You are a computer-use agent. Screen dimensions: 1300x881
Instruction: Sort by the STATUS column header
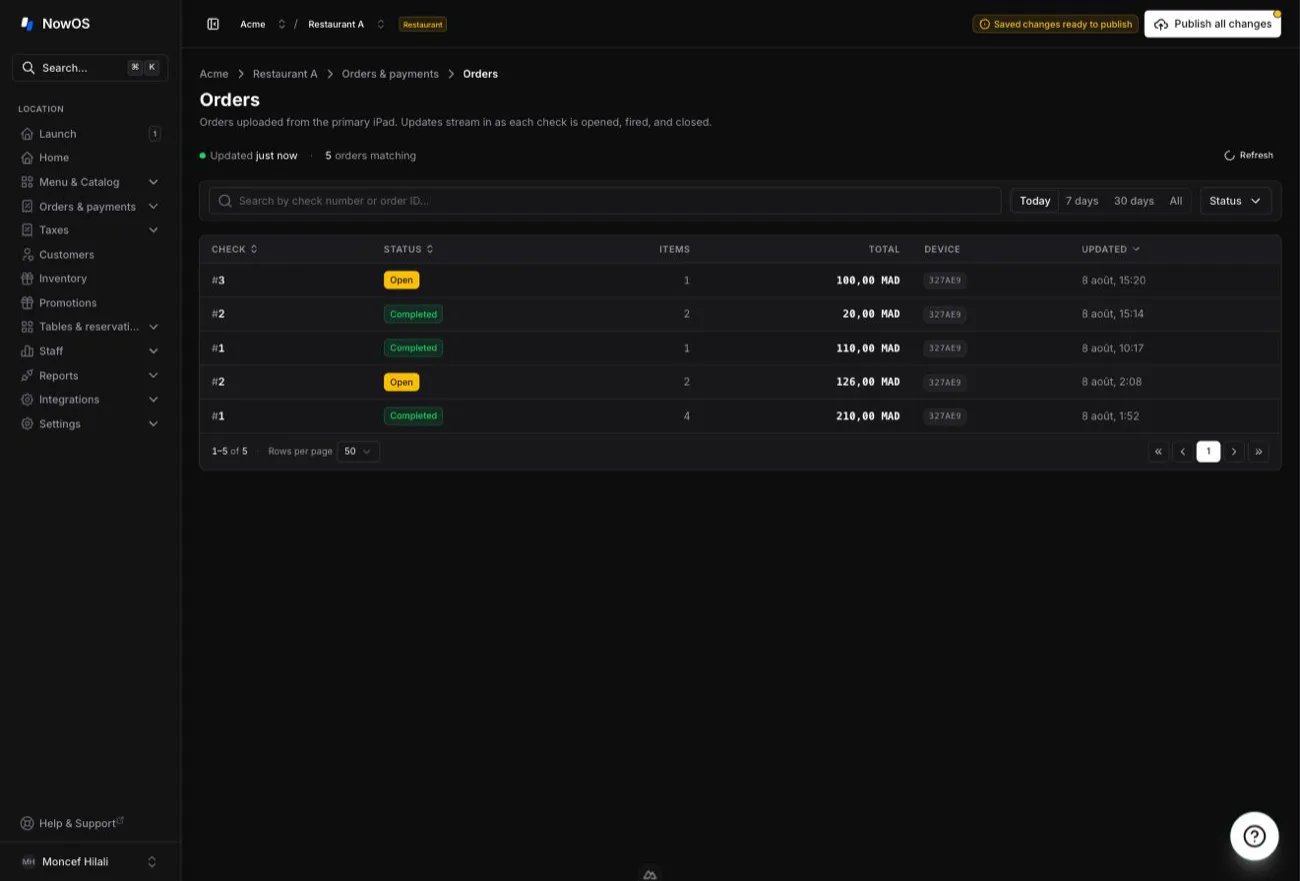(409, 249)
